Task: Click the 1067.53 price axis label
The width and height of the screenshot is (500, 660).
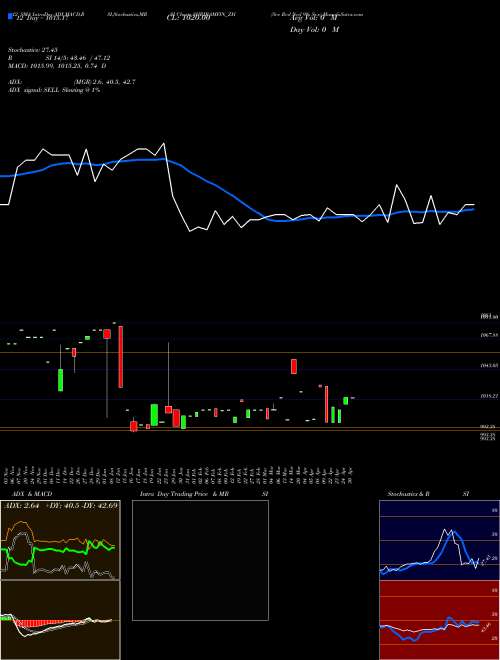Action: [x=489, y=335]
